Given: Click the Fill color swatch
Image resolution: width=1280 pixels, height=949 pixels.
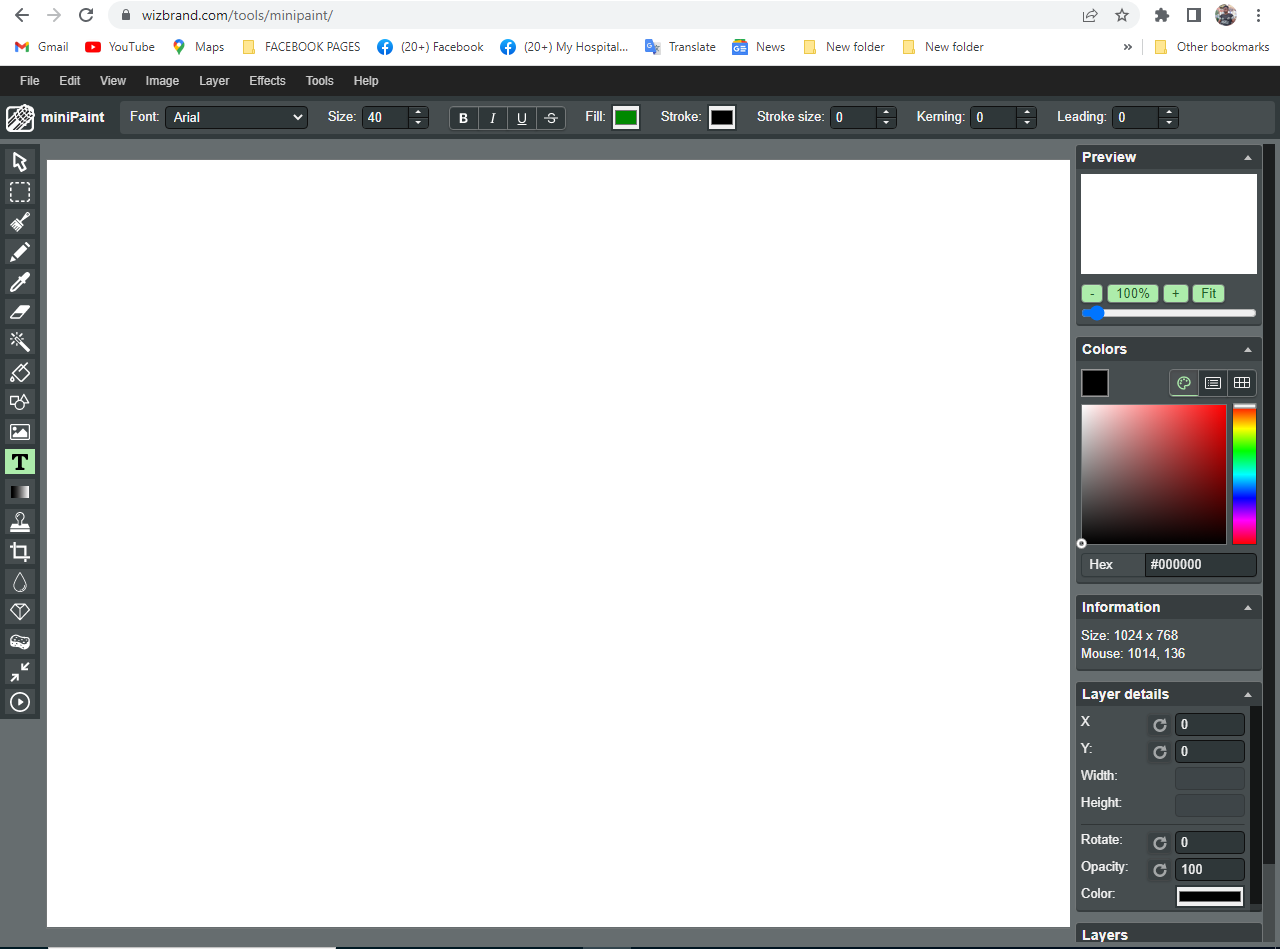Looking at the screenshot, I should [625, 117].
